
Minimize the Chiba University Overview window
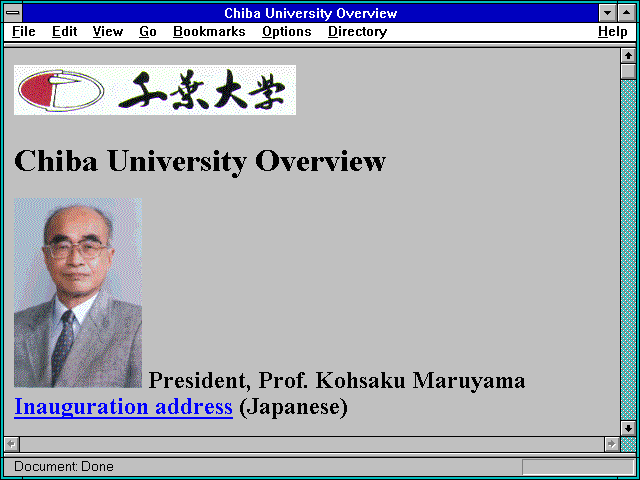607,13
